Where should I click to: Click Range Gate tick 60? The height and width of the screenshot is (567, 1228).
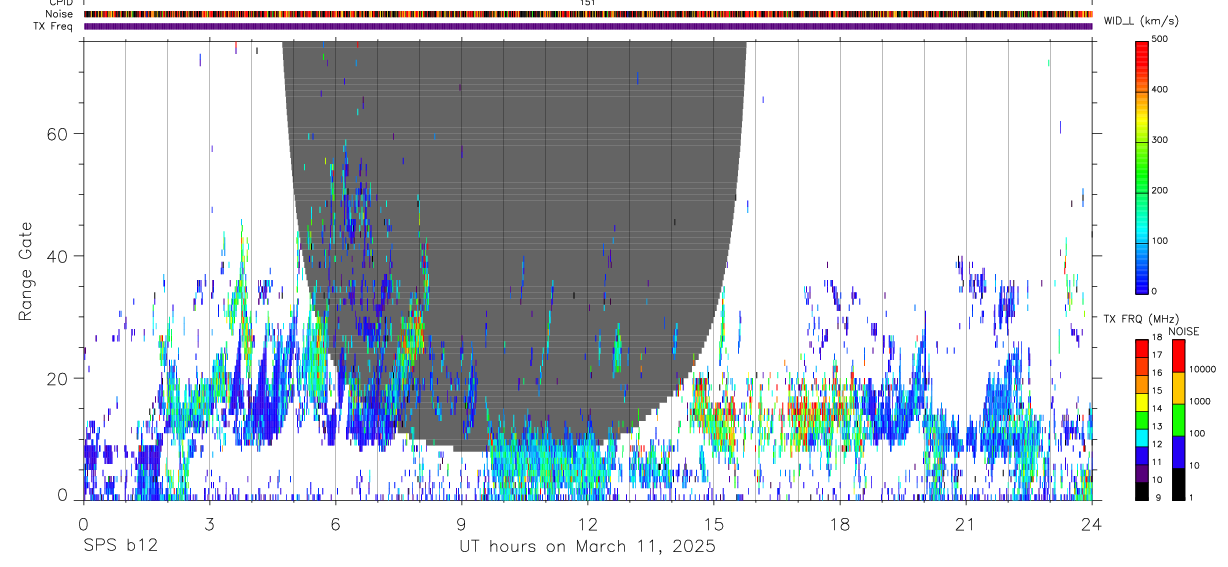(x=59, y=133)
